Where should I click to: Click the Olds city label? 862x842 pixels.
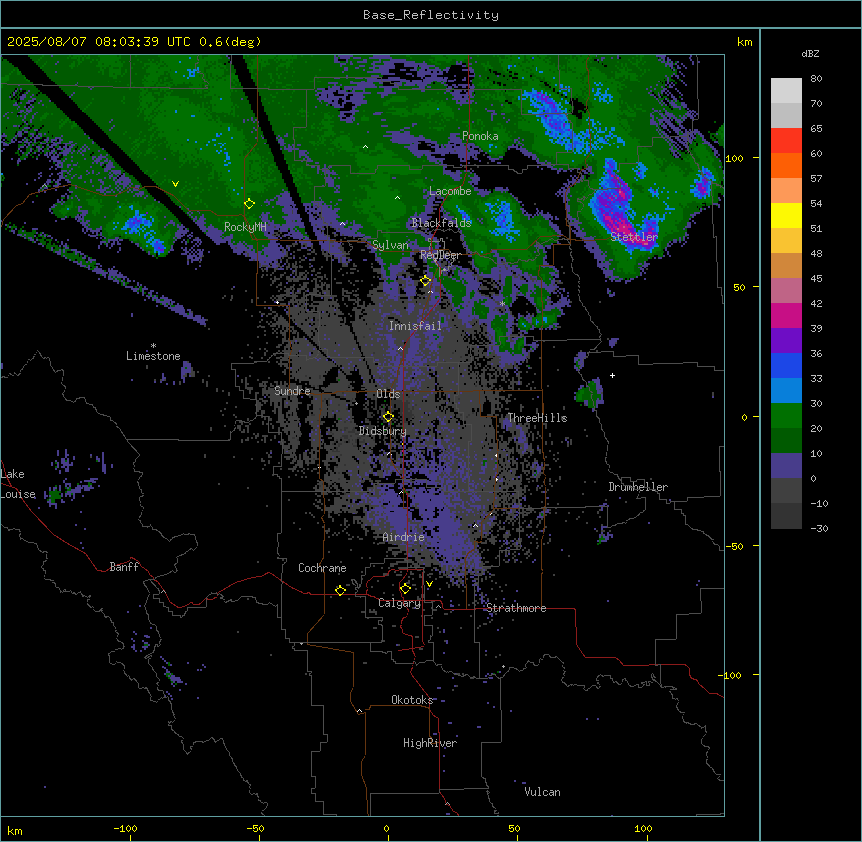tap(388, 394)
